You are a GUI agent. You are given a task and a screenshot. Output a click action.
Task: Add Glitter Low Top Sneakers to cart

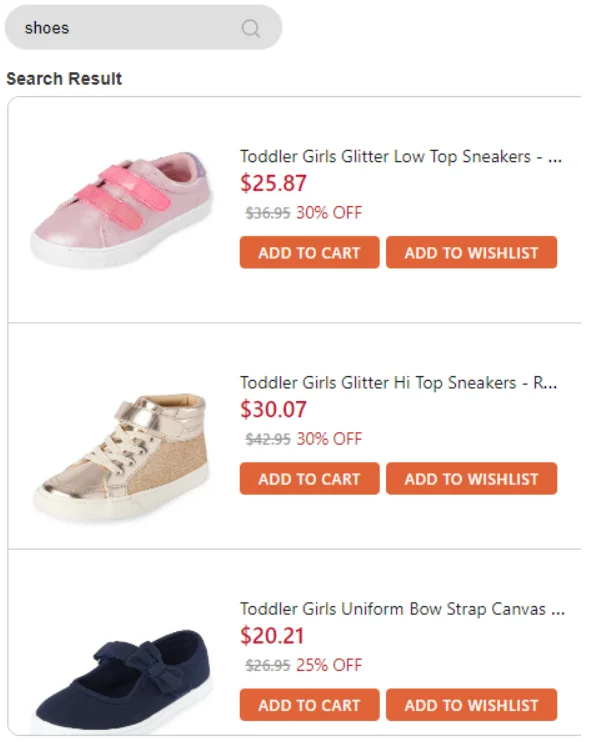coord(309,252)
